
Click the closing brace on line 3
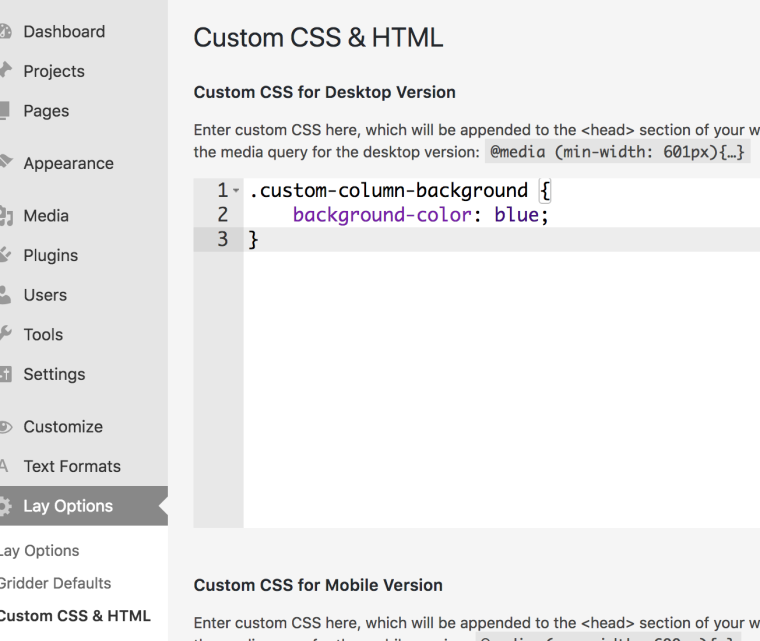(x=254, y=240)
